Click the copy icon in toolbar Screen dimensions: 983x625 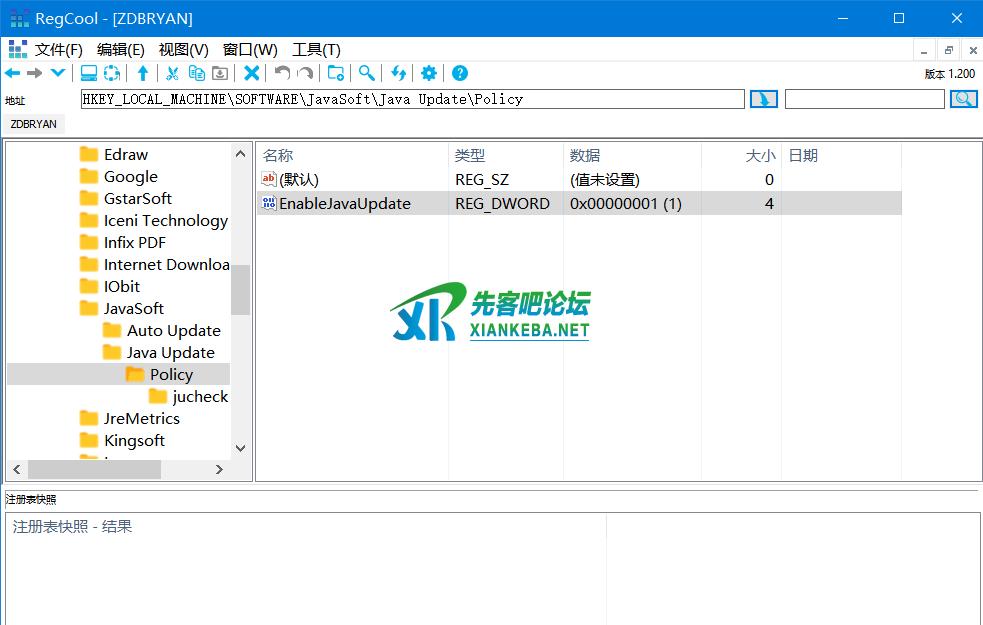(x=197, y=73)
